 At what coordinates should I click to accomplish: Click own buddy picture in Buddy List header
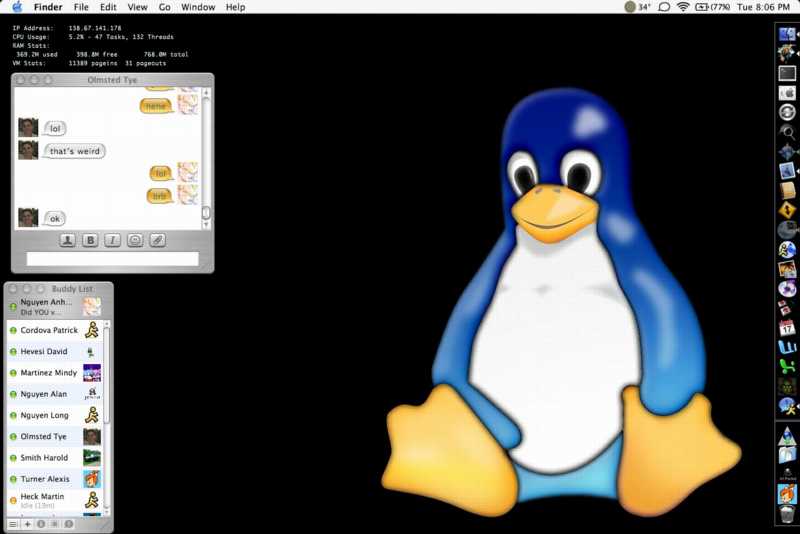click(x=92, y=307)
